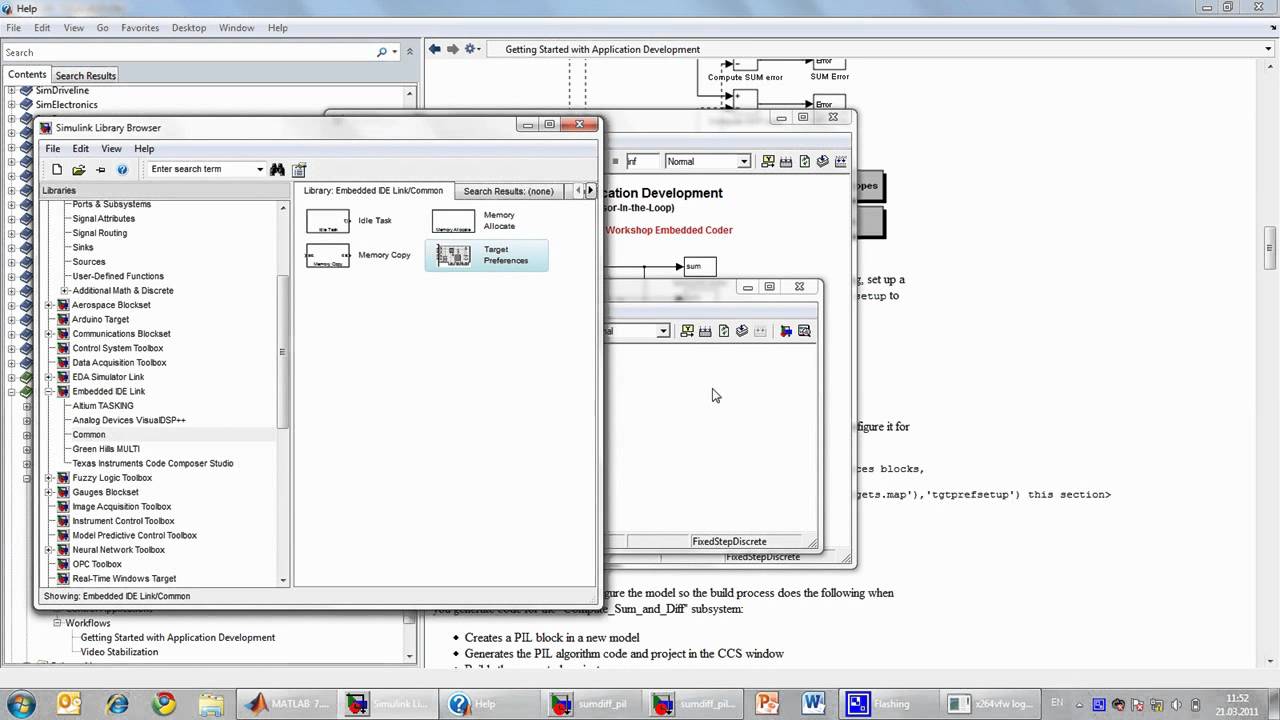
Task: Expand the Fuzzy Logic Toolbox library
Action: pos(49,478)
